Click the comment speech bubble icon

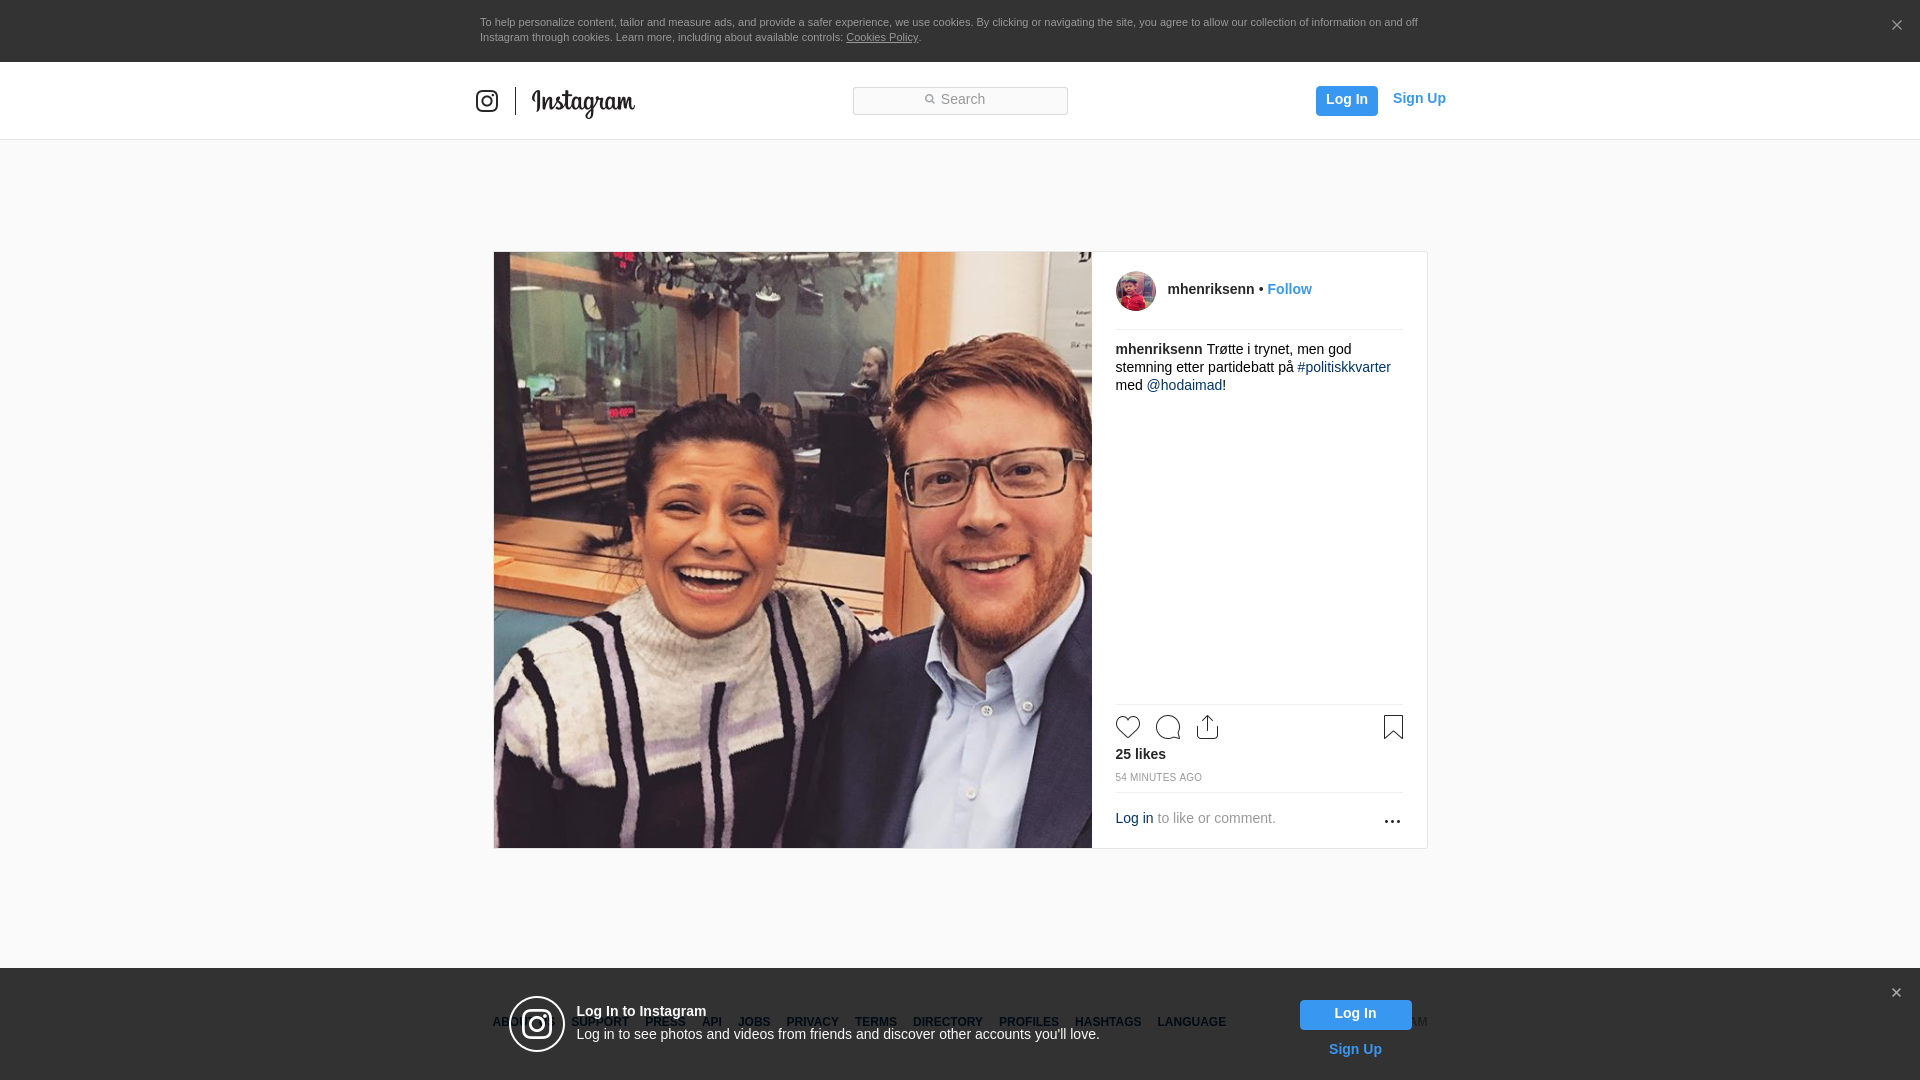tap(1167, 727)
